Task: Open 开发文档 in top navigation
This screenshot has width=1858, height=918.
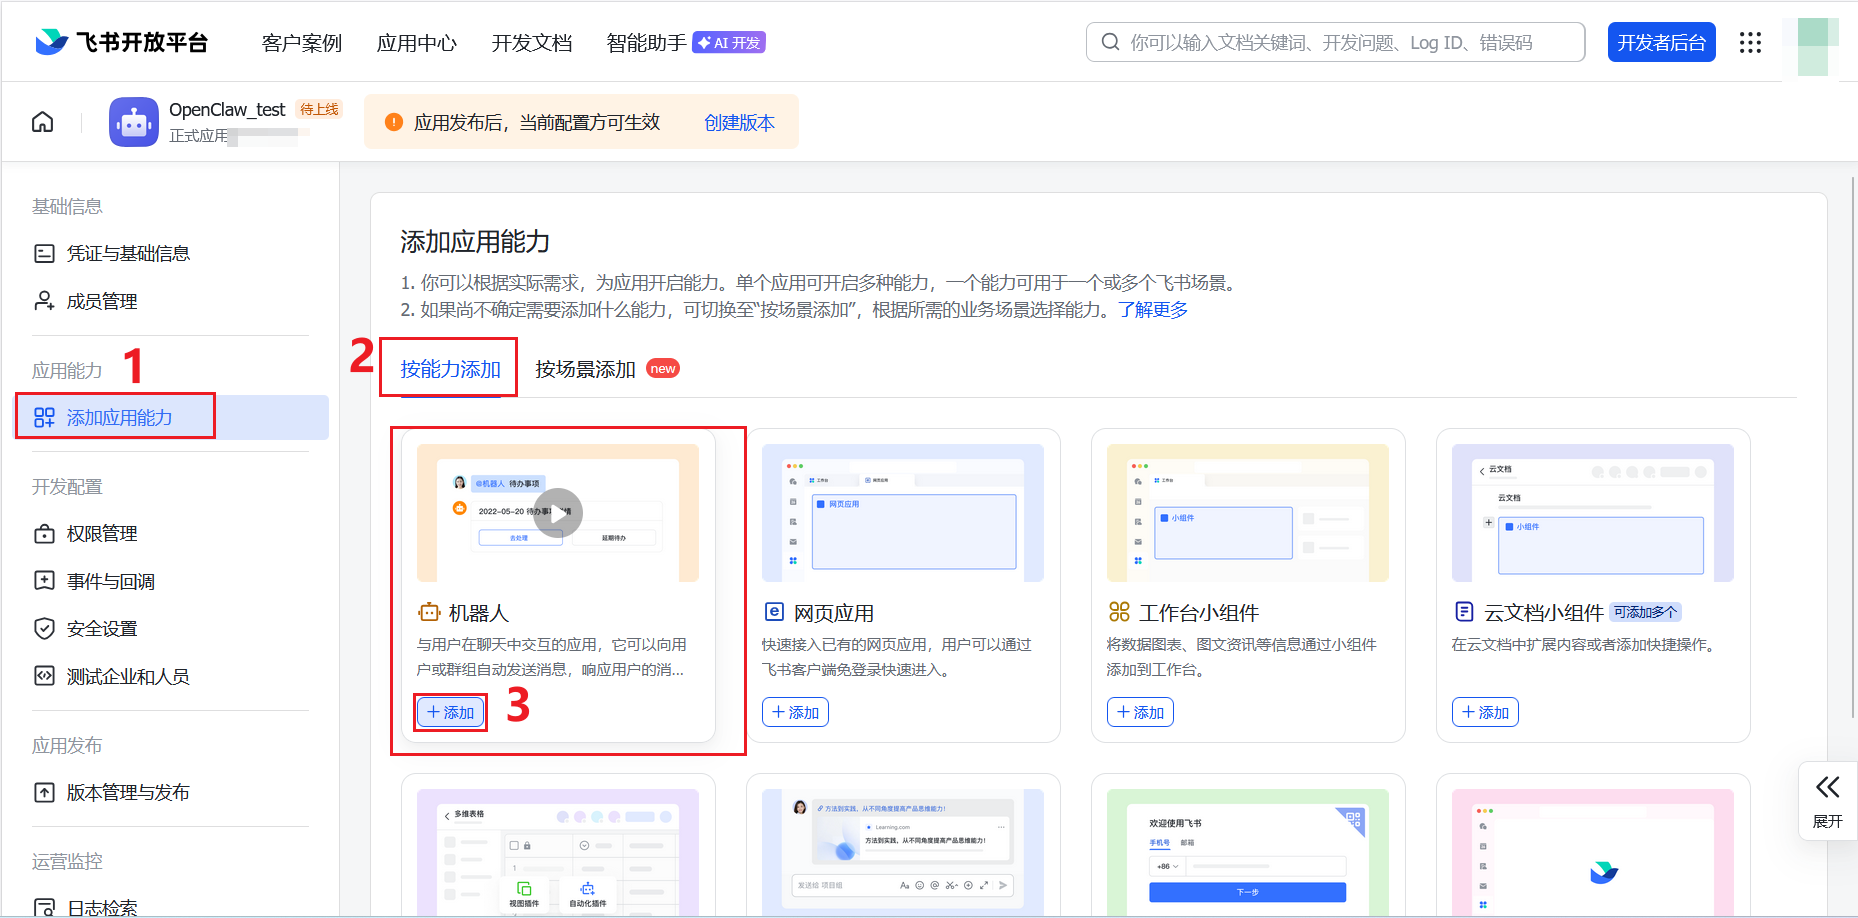Action: (532, 42)
